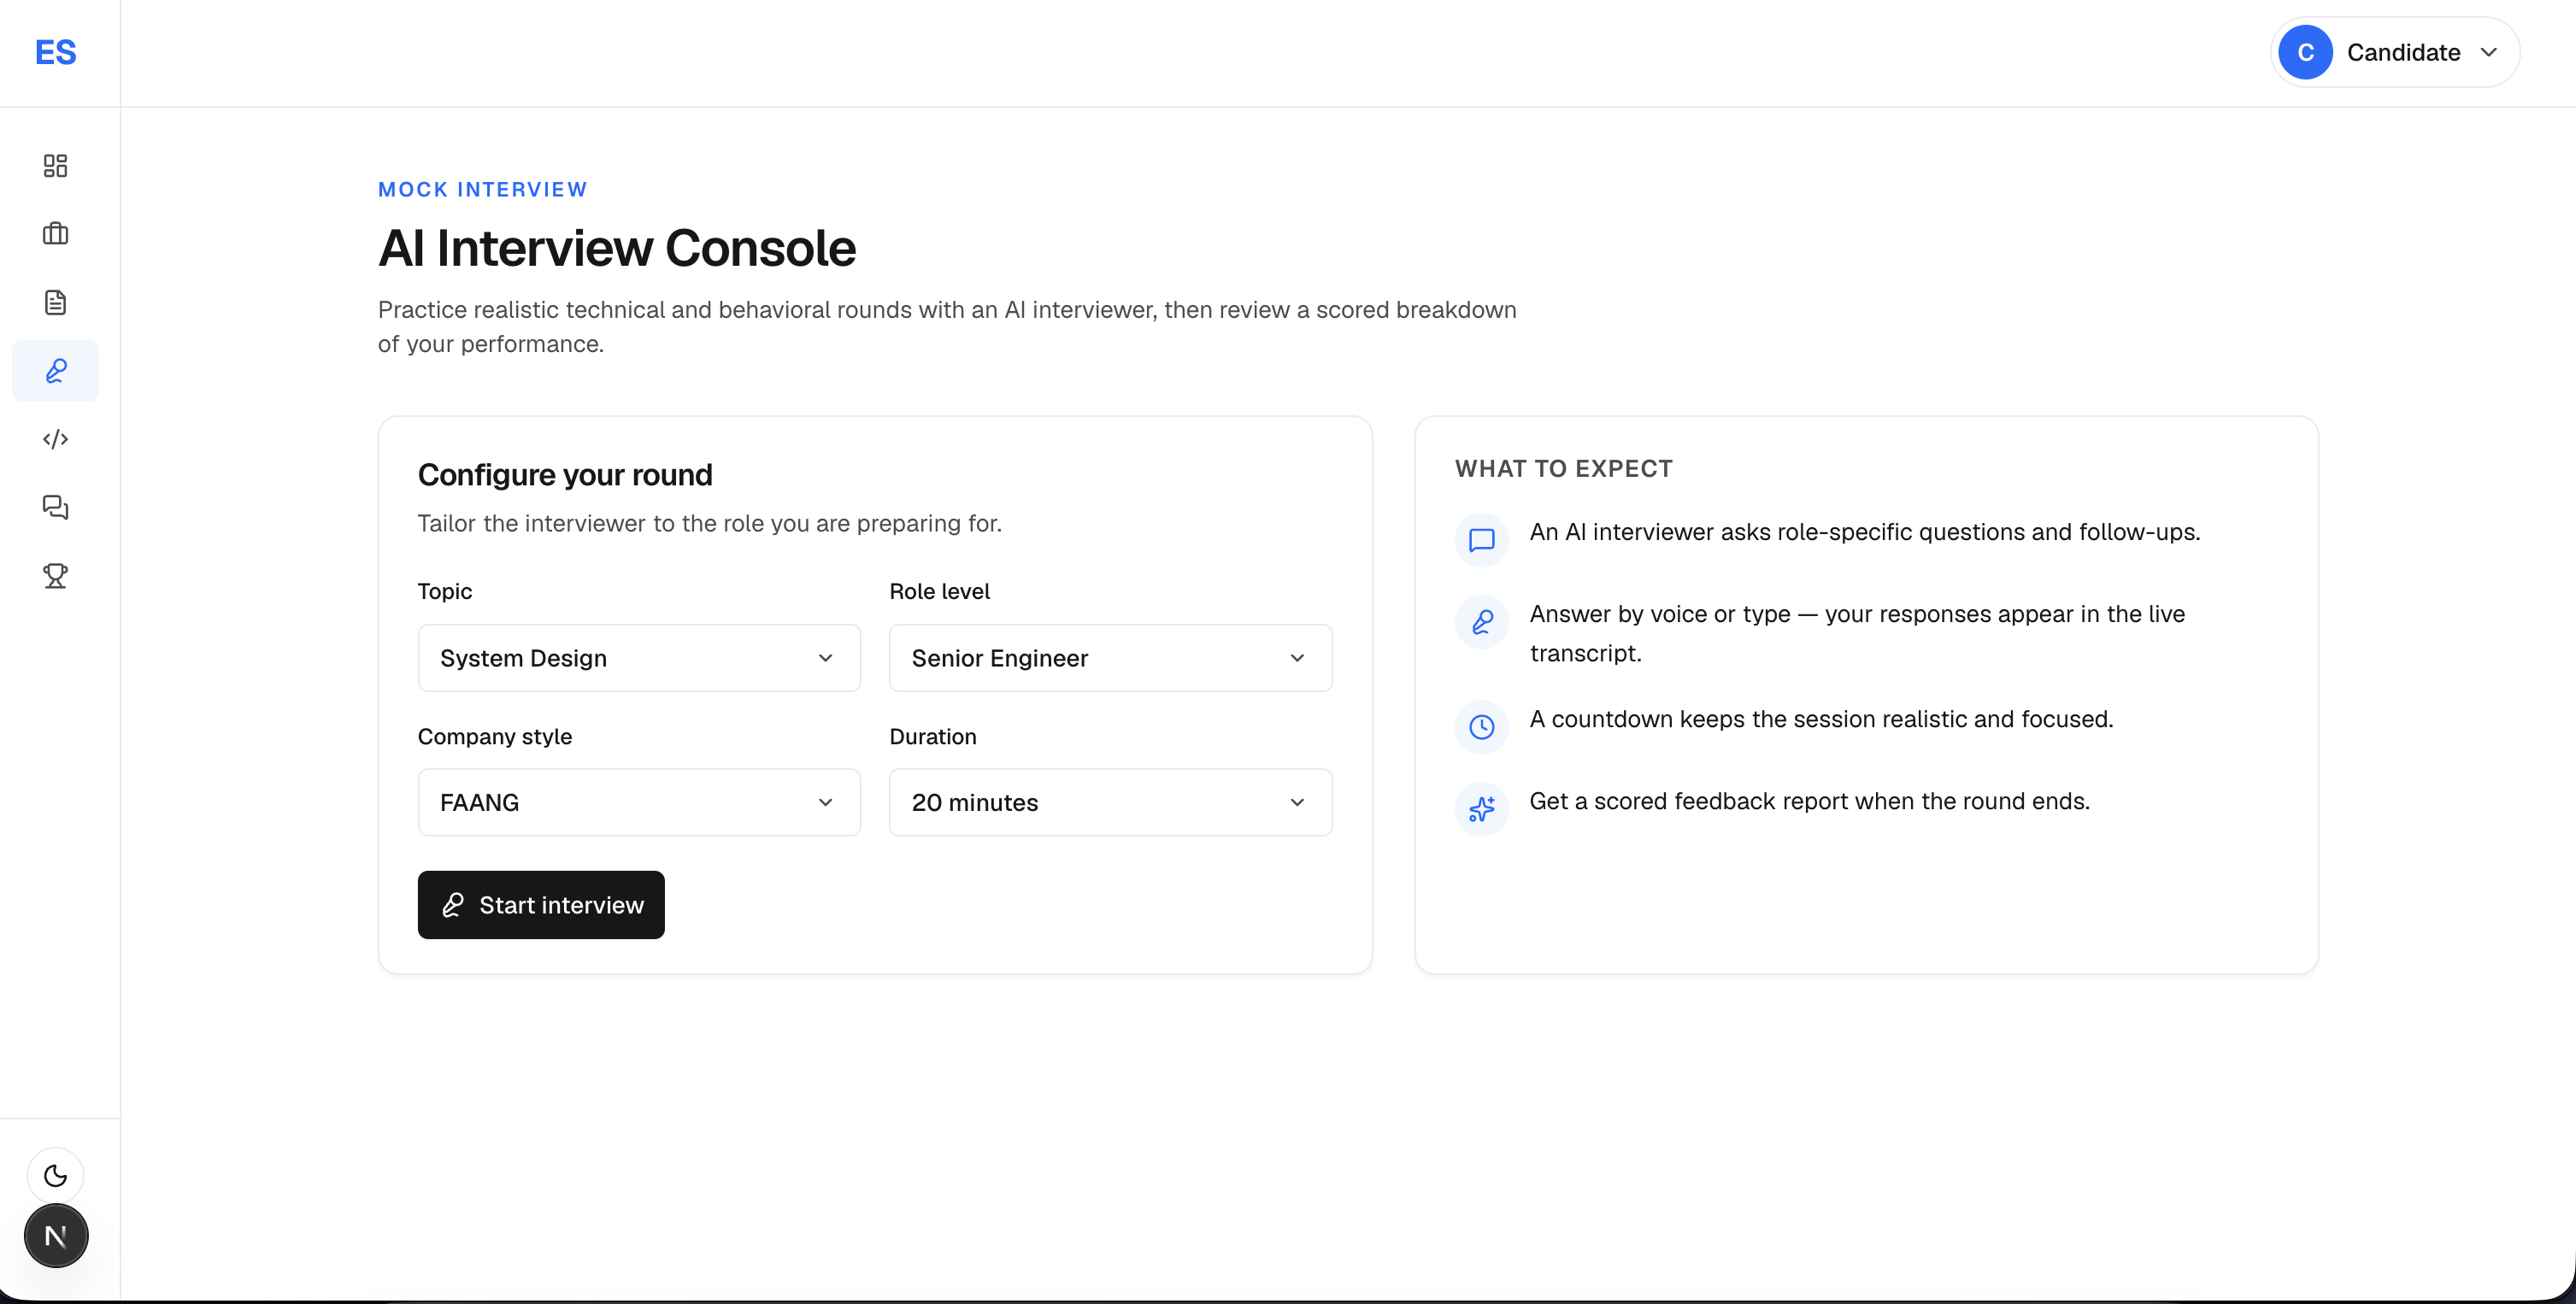This screenshot has height=1304, width=2576.
Task: Open the code brackets icon in sidebar
Action: (56, 439)
